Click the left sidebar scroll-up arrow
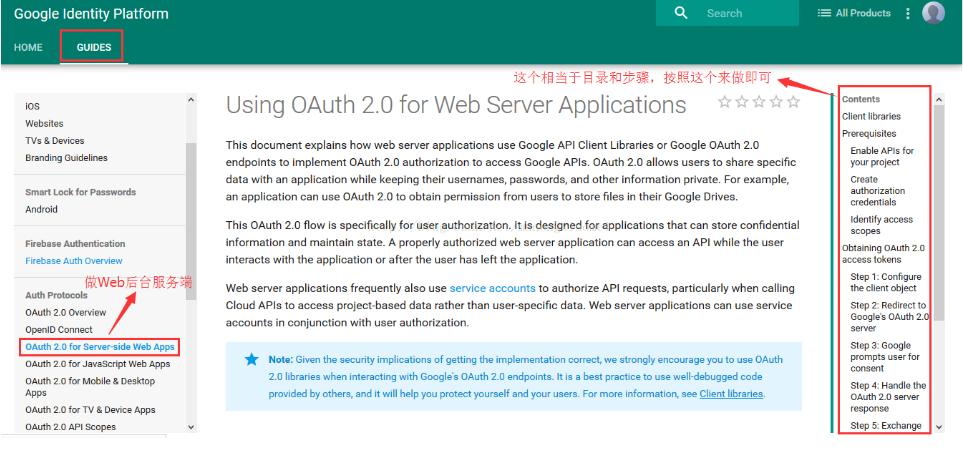The height and width of the screenshot is (452, 963). click(x=190, y=99)
